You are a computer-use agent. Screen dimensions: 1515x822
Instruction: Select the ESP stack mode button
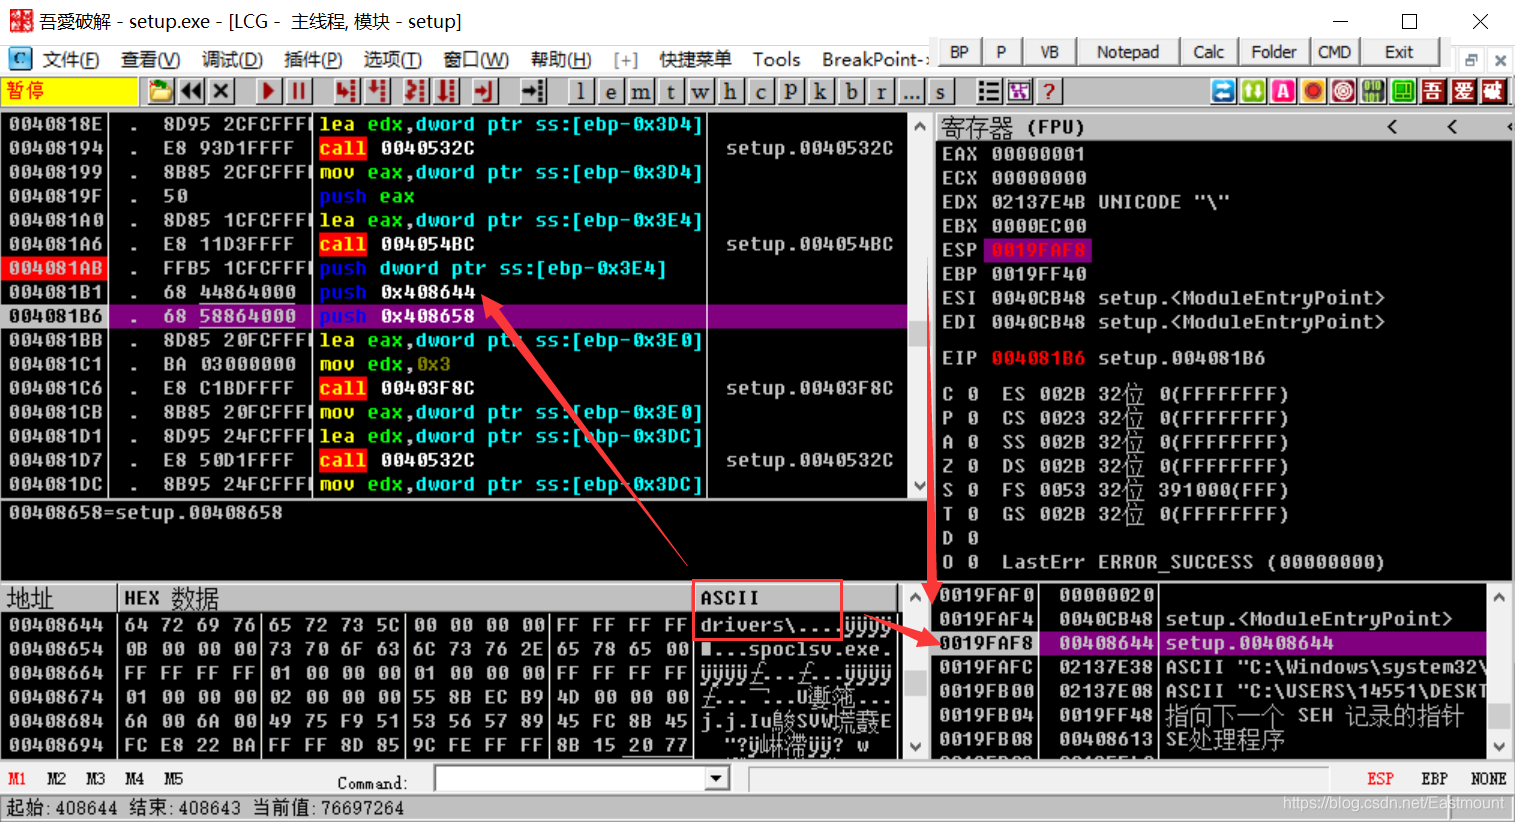[1380, 779]
